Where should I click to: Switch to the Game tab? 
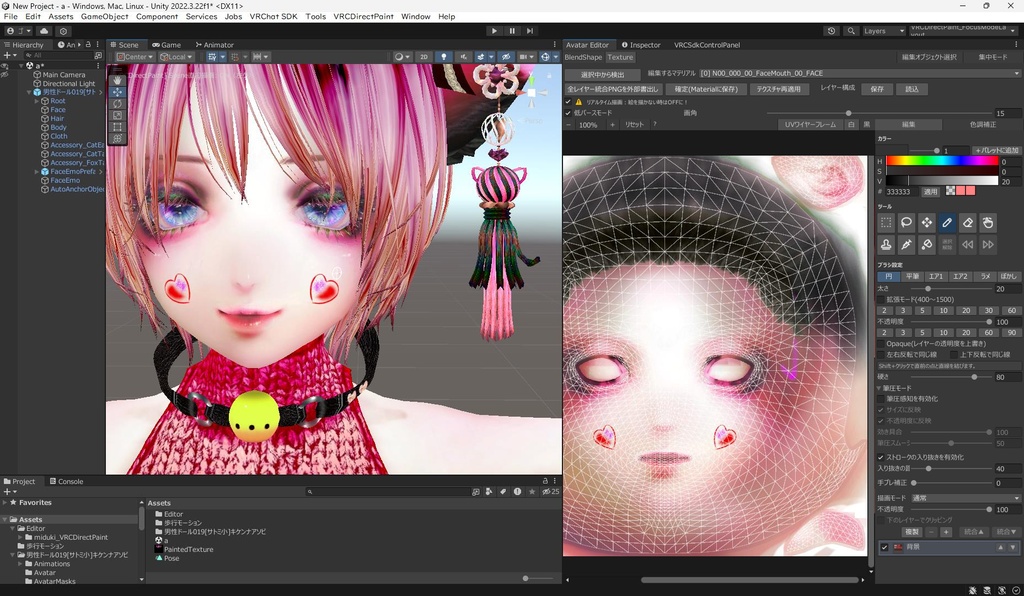click(167, 45)
